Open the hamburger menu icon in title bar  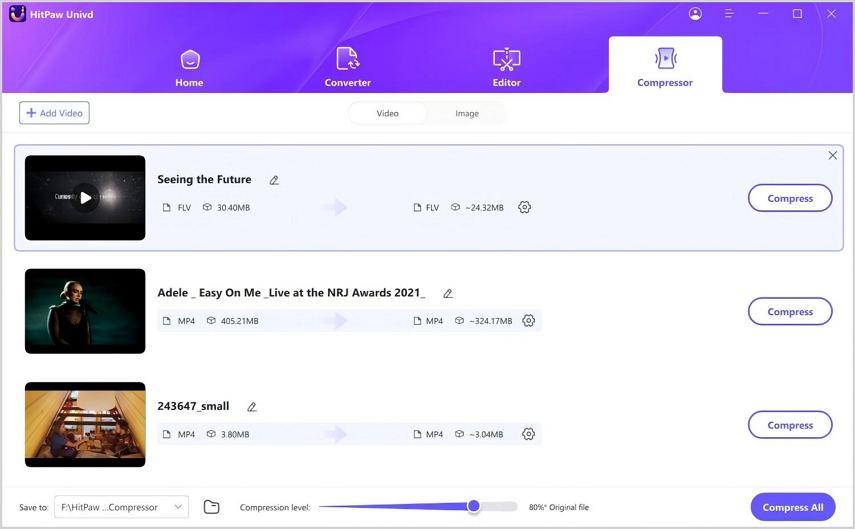729,14
